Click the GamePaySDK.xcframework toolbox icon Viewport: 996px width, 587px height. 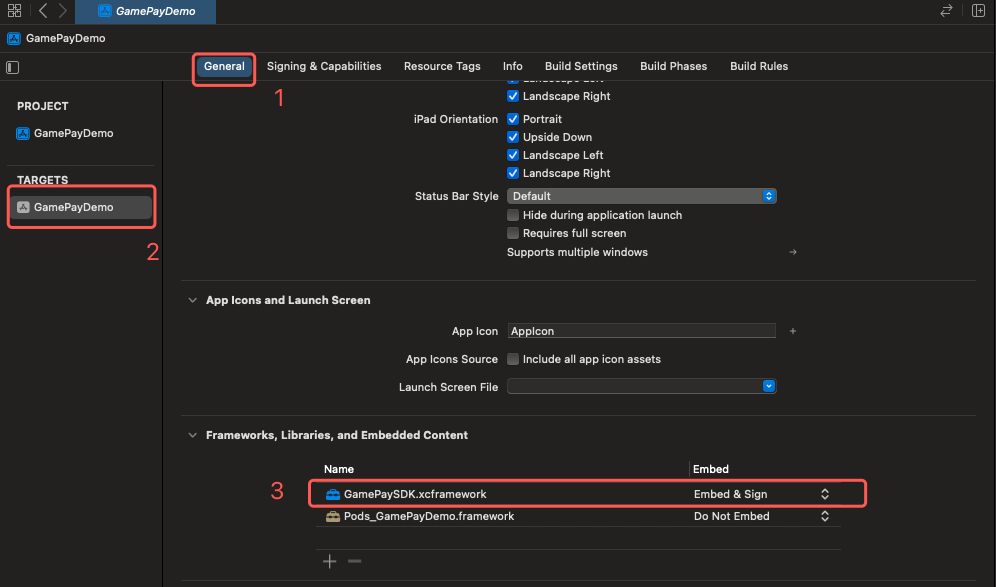333,494
